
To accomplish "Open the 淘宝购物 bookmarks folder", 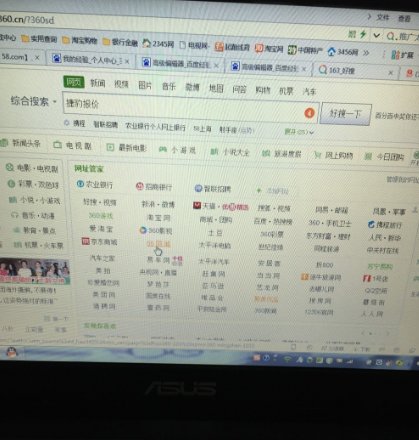I will coord(80,40).
